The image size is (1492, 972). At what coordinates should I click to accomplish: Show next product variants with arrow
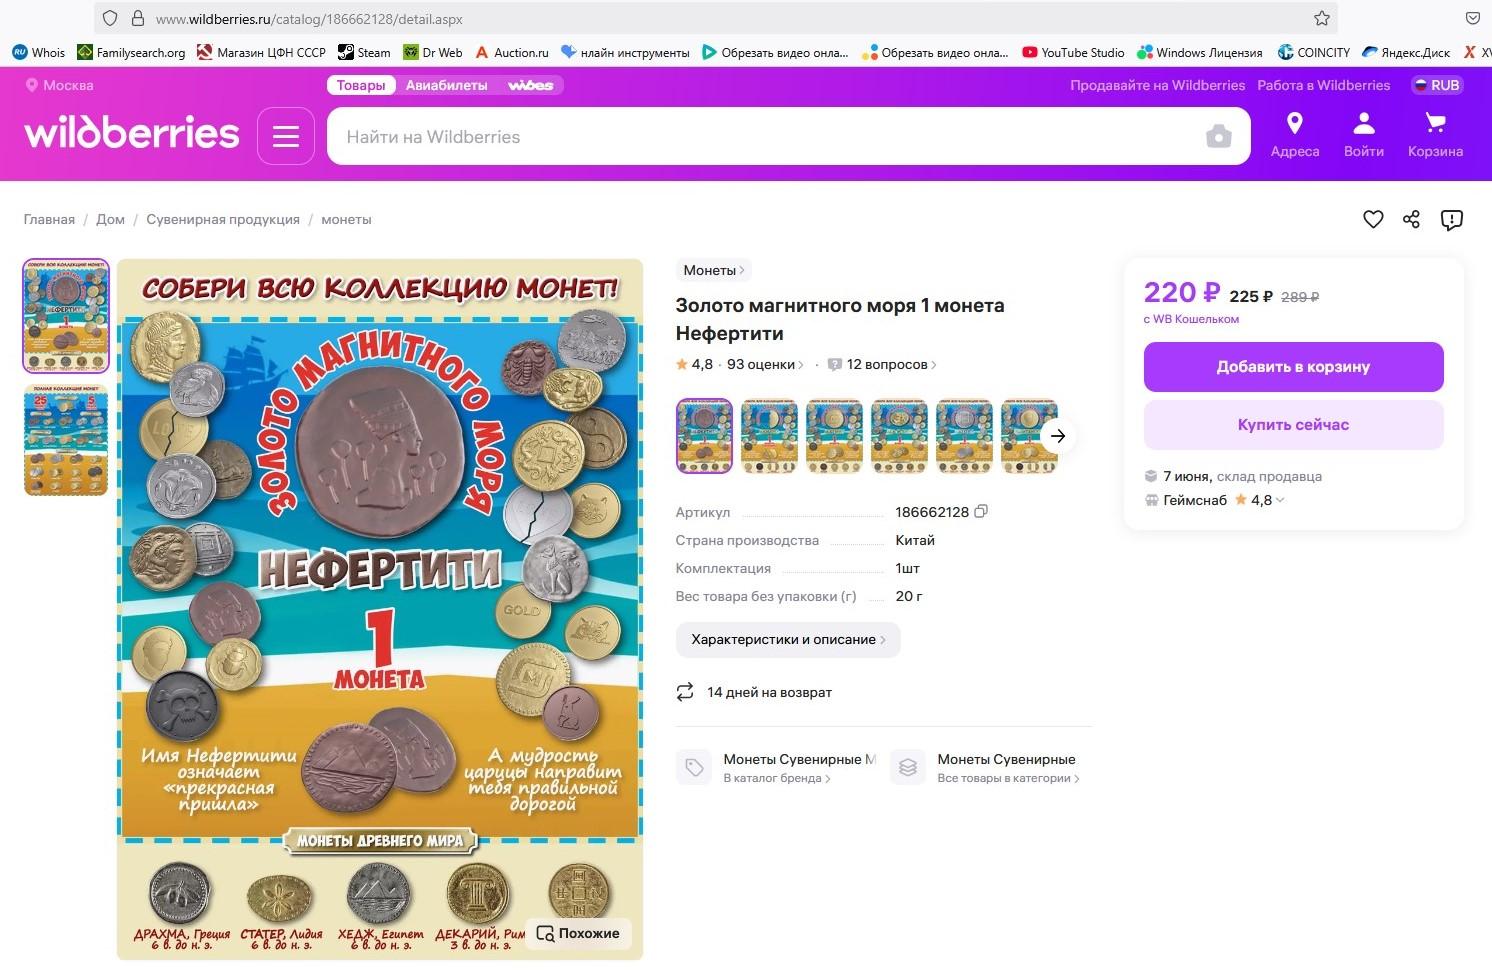coord(1058,435)
